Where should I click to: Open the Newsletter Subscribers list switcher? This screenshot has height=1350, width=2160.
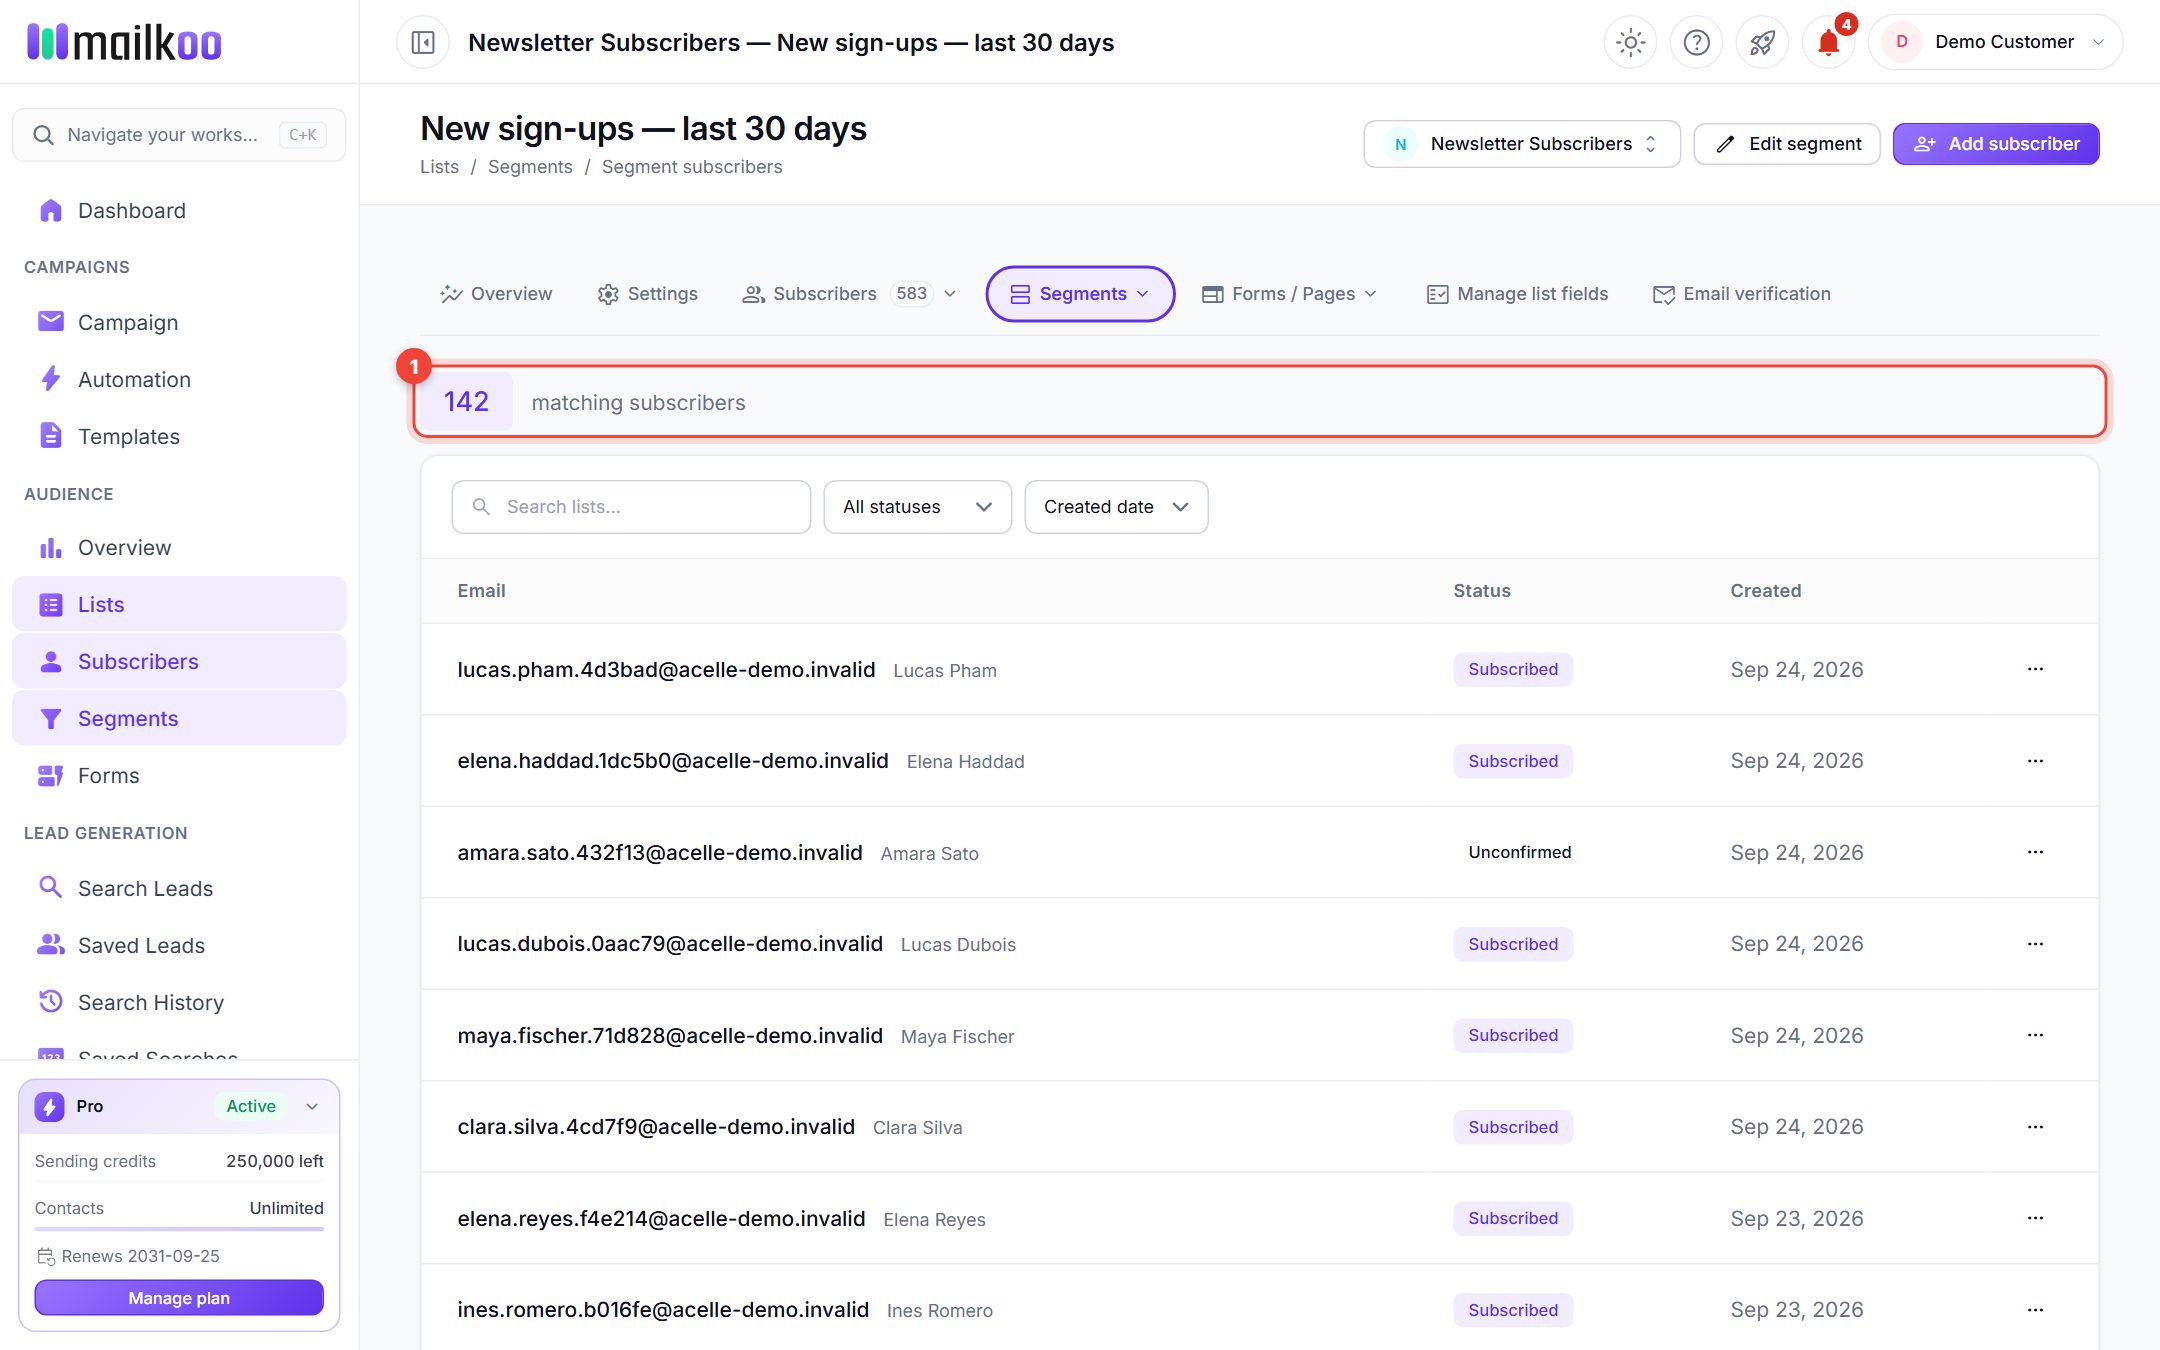pos(1521,144)
